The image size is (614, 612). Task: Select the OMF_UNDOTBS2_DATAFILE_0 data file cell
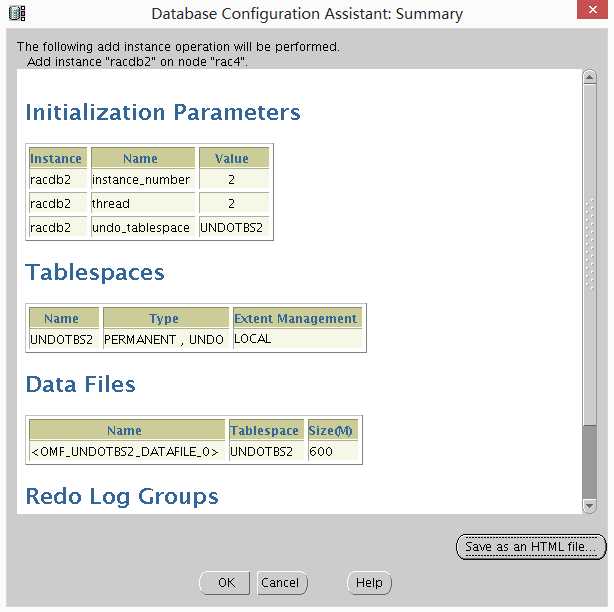(x=125, y=452)
